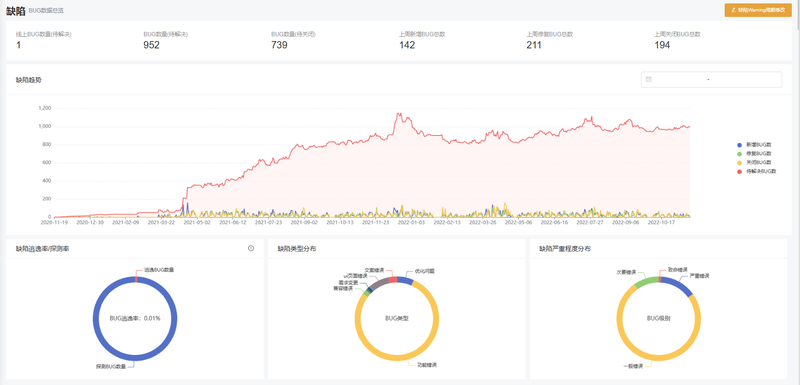The image size is (800, 385).
Task: Click the 功能错误 label under type donut
Action: click(x=427, y=365)
